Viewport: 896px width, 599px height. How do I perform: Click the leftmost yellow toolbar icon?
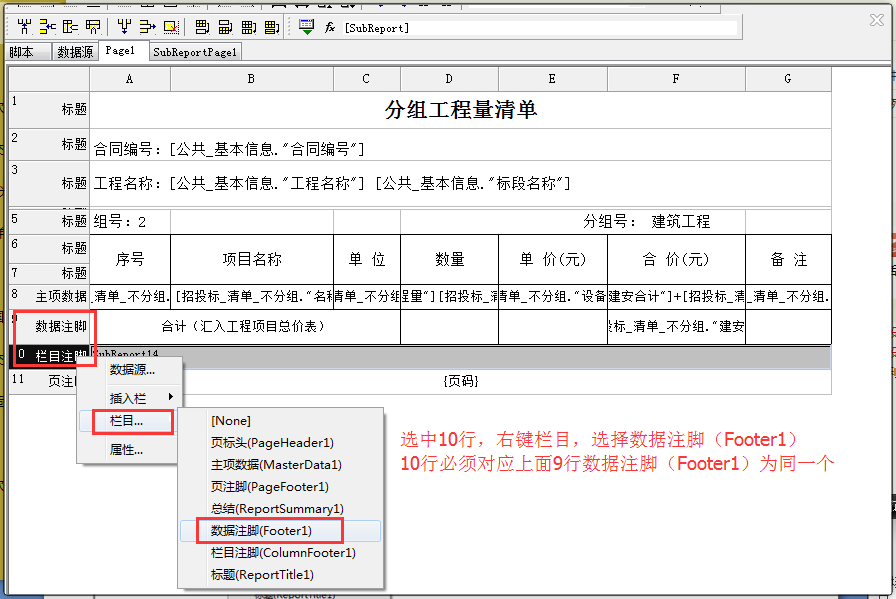[24, 27]
